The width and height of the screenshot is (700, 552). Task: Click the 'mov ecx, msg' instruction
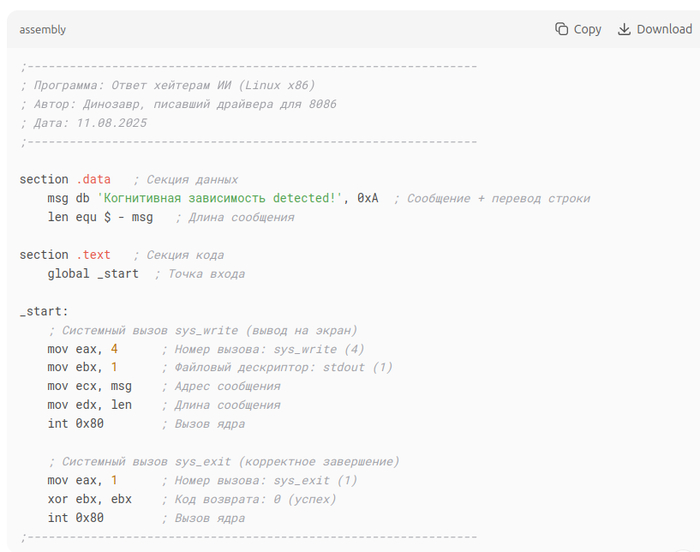point(89,386)
